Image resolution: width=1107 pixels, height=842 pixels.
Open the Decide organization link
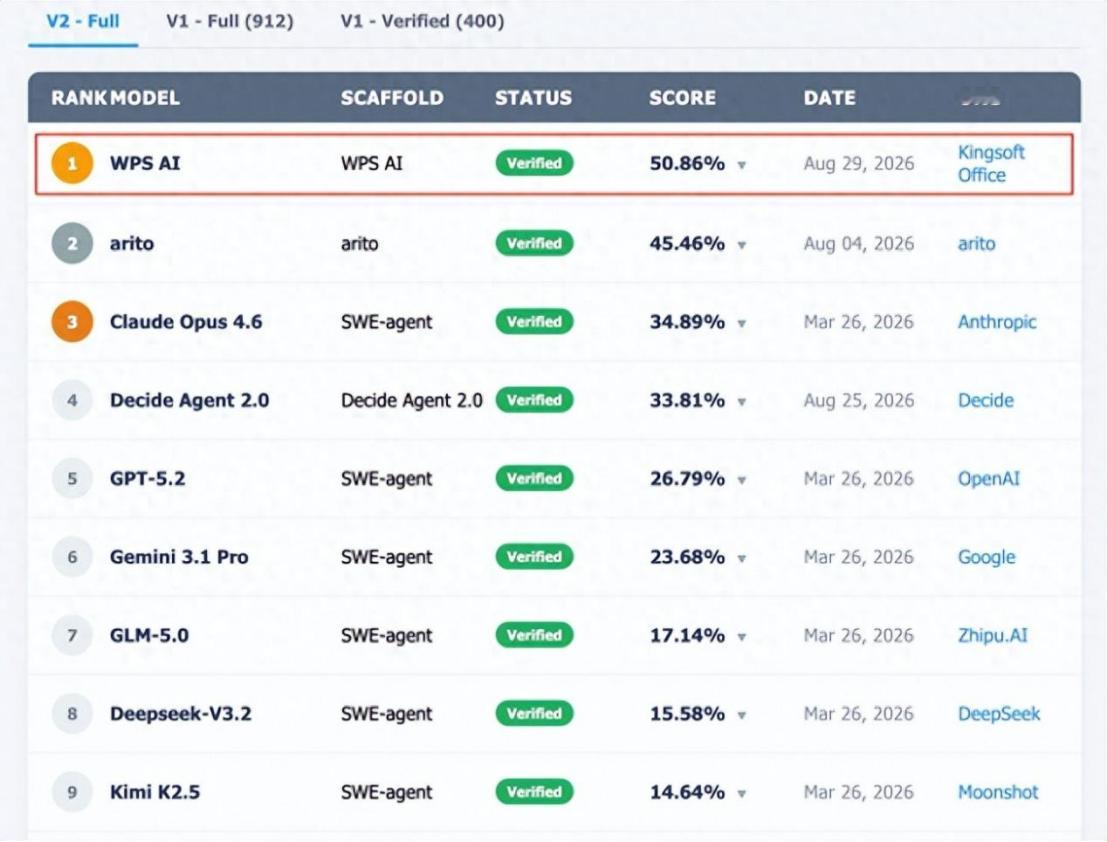pos(986,400)
